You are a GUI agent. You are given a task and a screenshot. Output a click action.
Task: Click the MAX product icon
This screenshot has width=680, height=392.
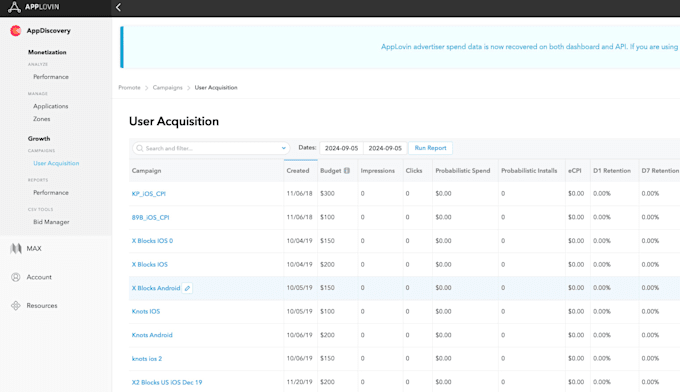(x=16, y=248)
